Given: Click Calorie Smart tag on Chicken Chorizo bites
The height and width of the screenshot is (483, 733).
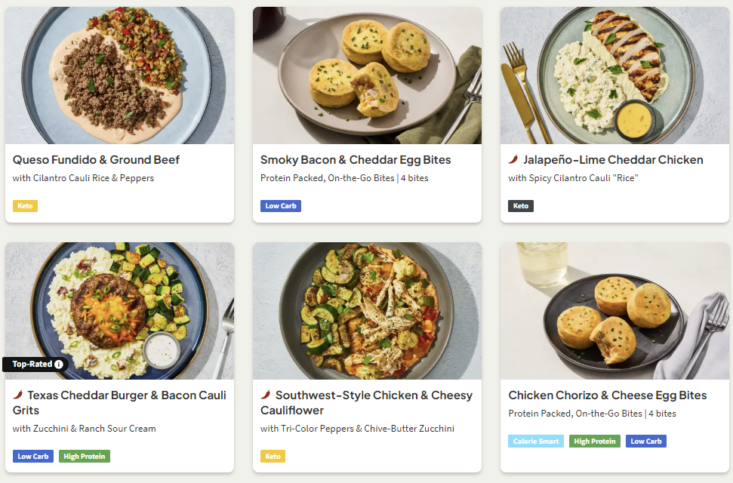Looking at the screenshot, I should pyautogui.click(x=535, y=441).
